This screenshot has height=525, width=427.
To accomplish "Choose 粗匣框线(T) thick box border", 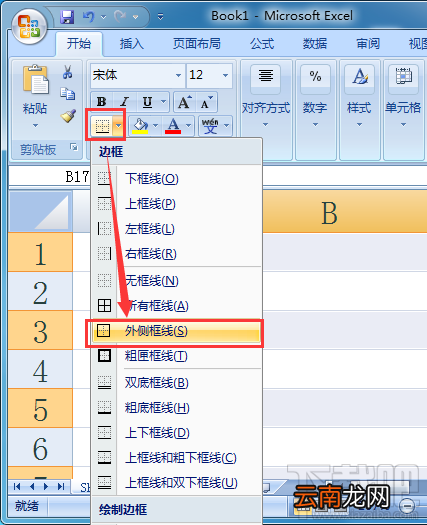I will coord(176,356).
